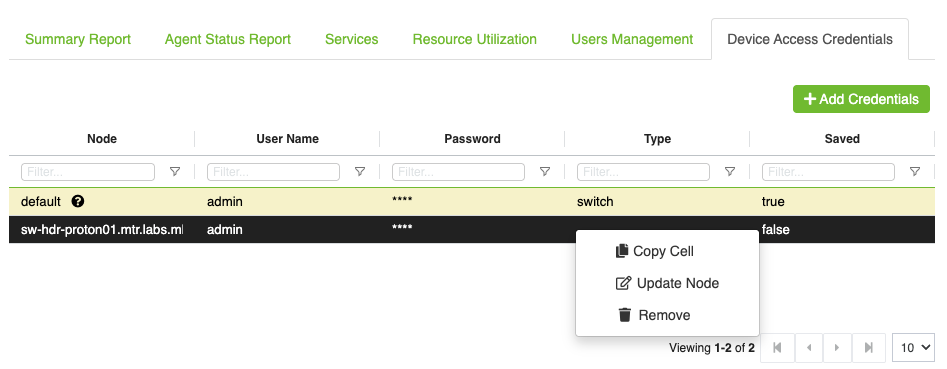Focus the Password filter input field
The height and width of the screenshot is (369, 947).
pyautogui.click(x=458, y=172)
